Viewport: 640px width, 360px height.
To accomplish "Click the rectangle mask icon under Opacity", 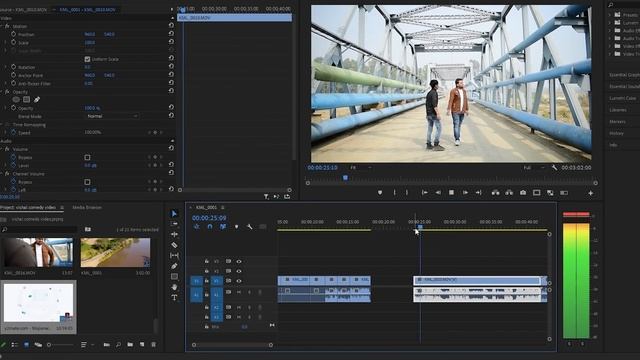I will (x=27, y=100).
